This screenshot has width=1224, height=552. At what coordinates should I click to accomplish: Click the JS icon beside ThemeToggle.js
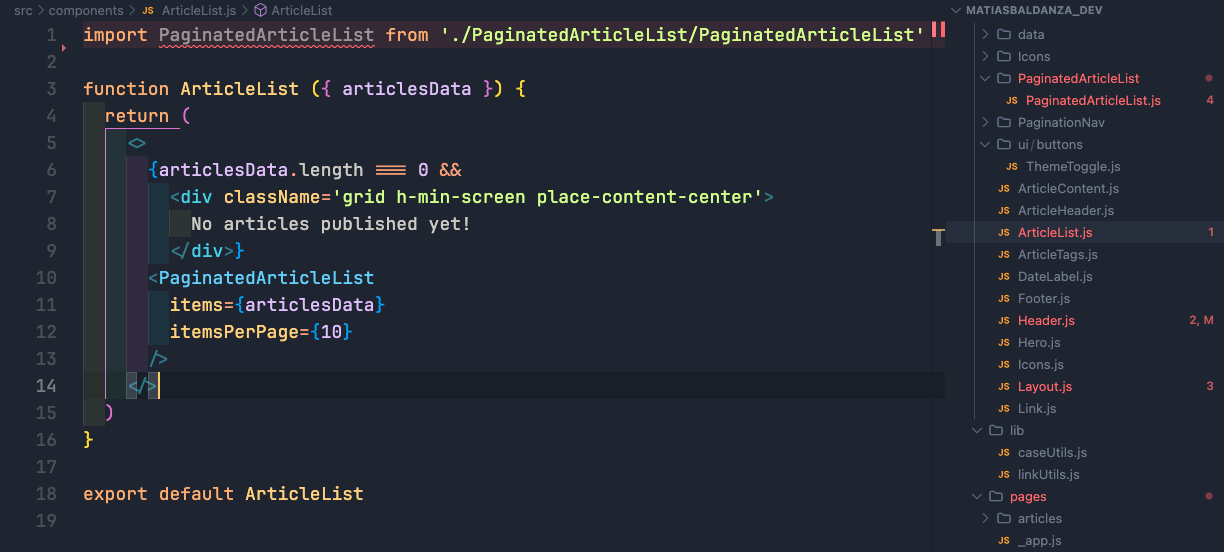click(1012, 167)
